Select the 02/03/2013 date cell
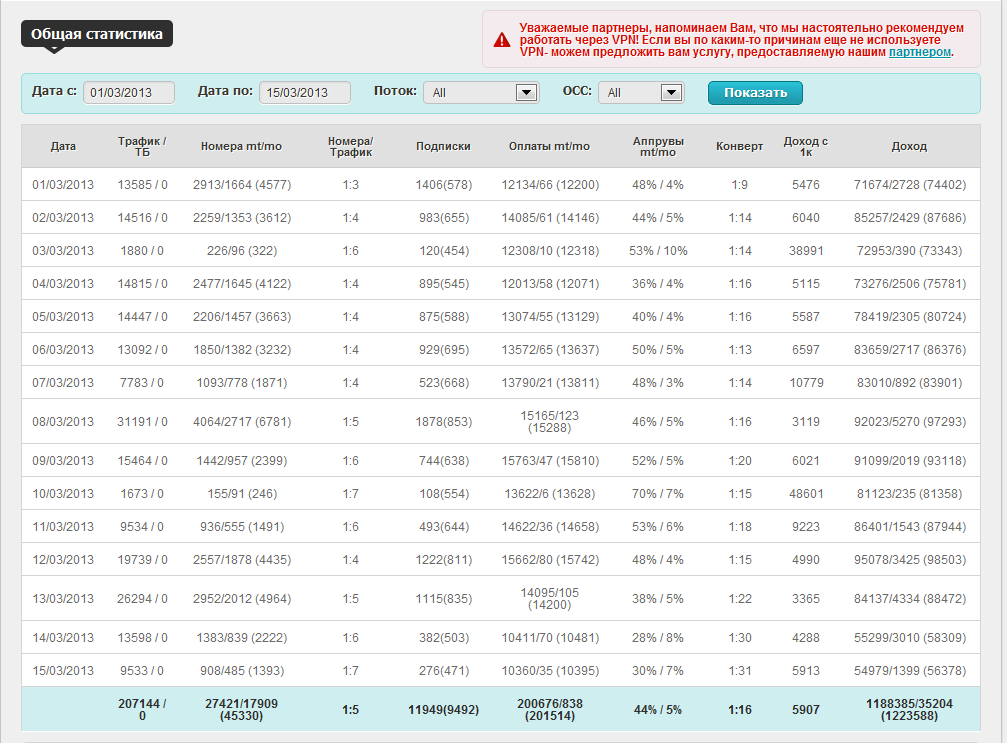The width and height of the screenshot is (1007, 743). [63, 218]
